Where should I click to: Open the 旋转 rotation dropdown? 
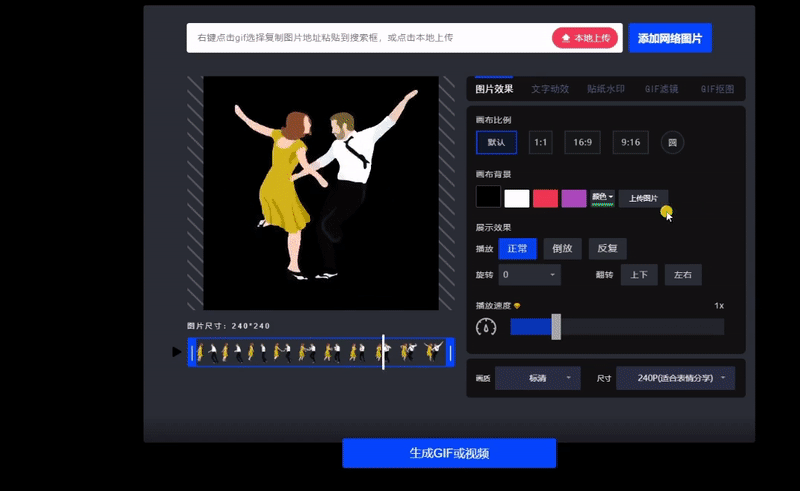click(x=529, y=275)
